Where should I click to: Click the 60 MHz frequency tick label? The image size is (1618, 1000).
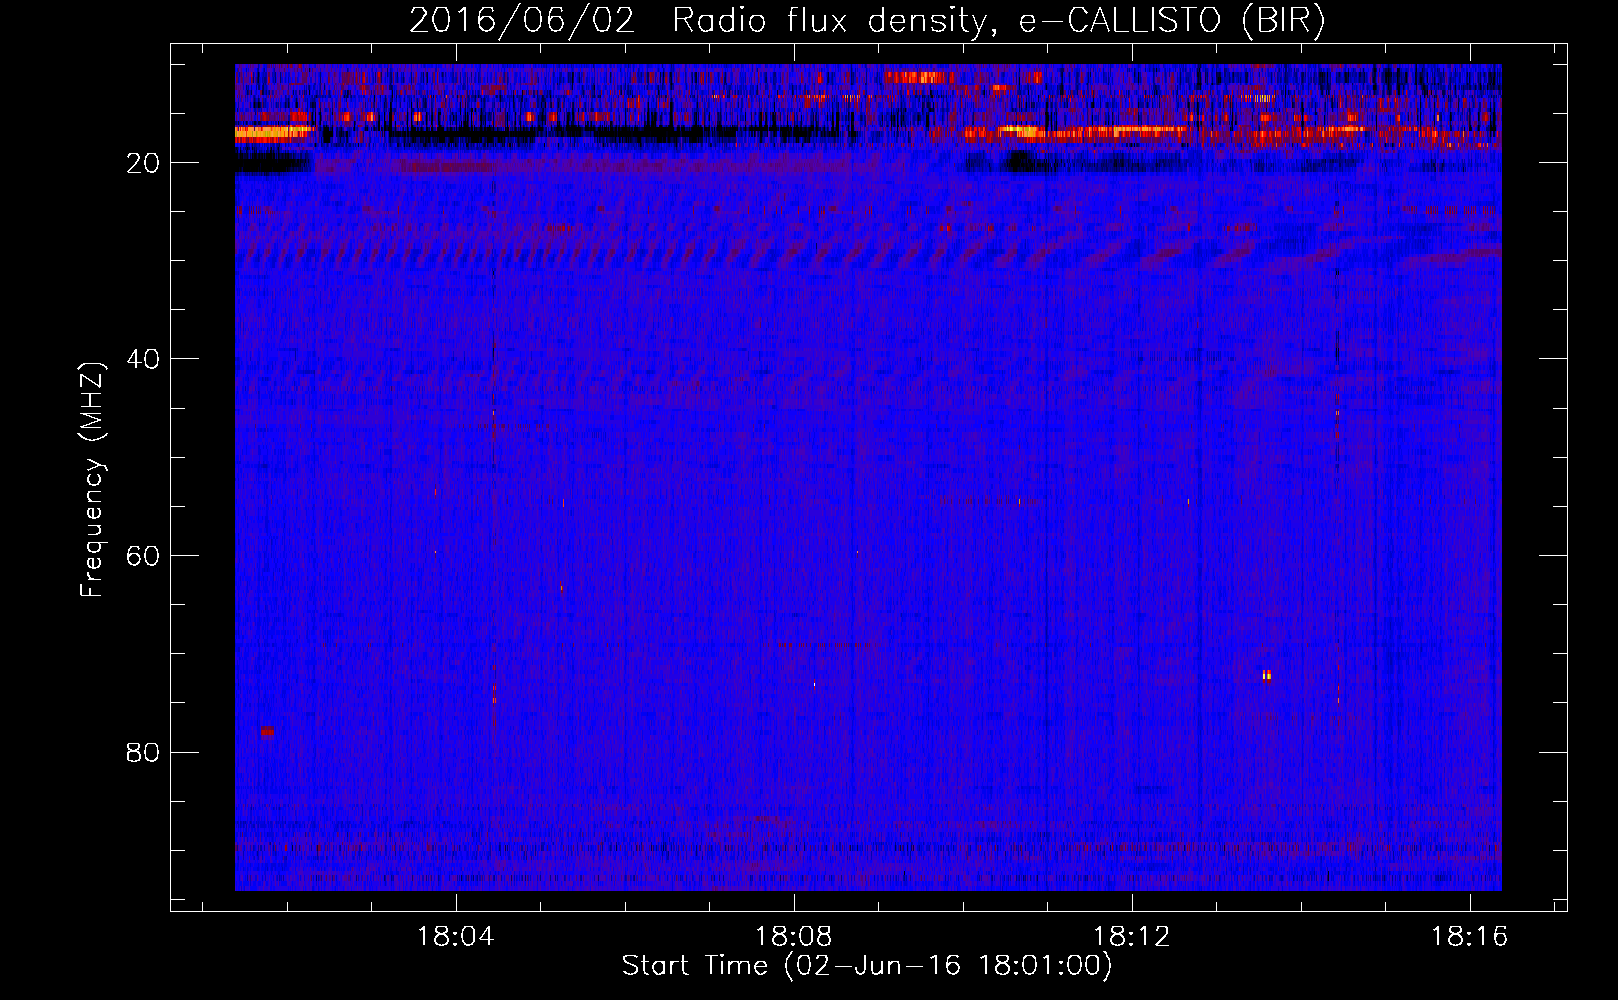(143, 556)
